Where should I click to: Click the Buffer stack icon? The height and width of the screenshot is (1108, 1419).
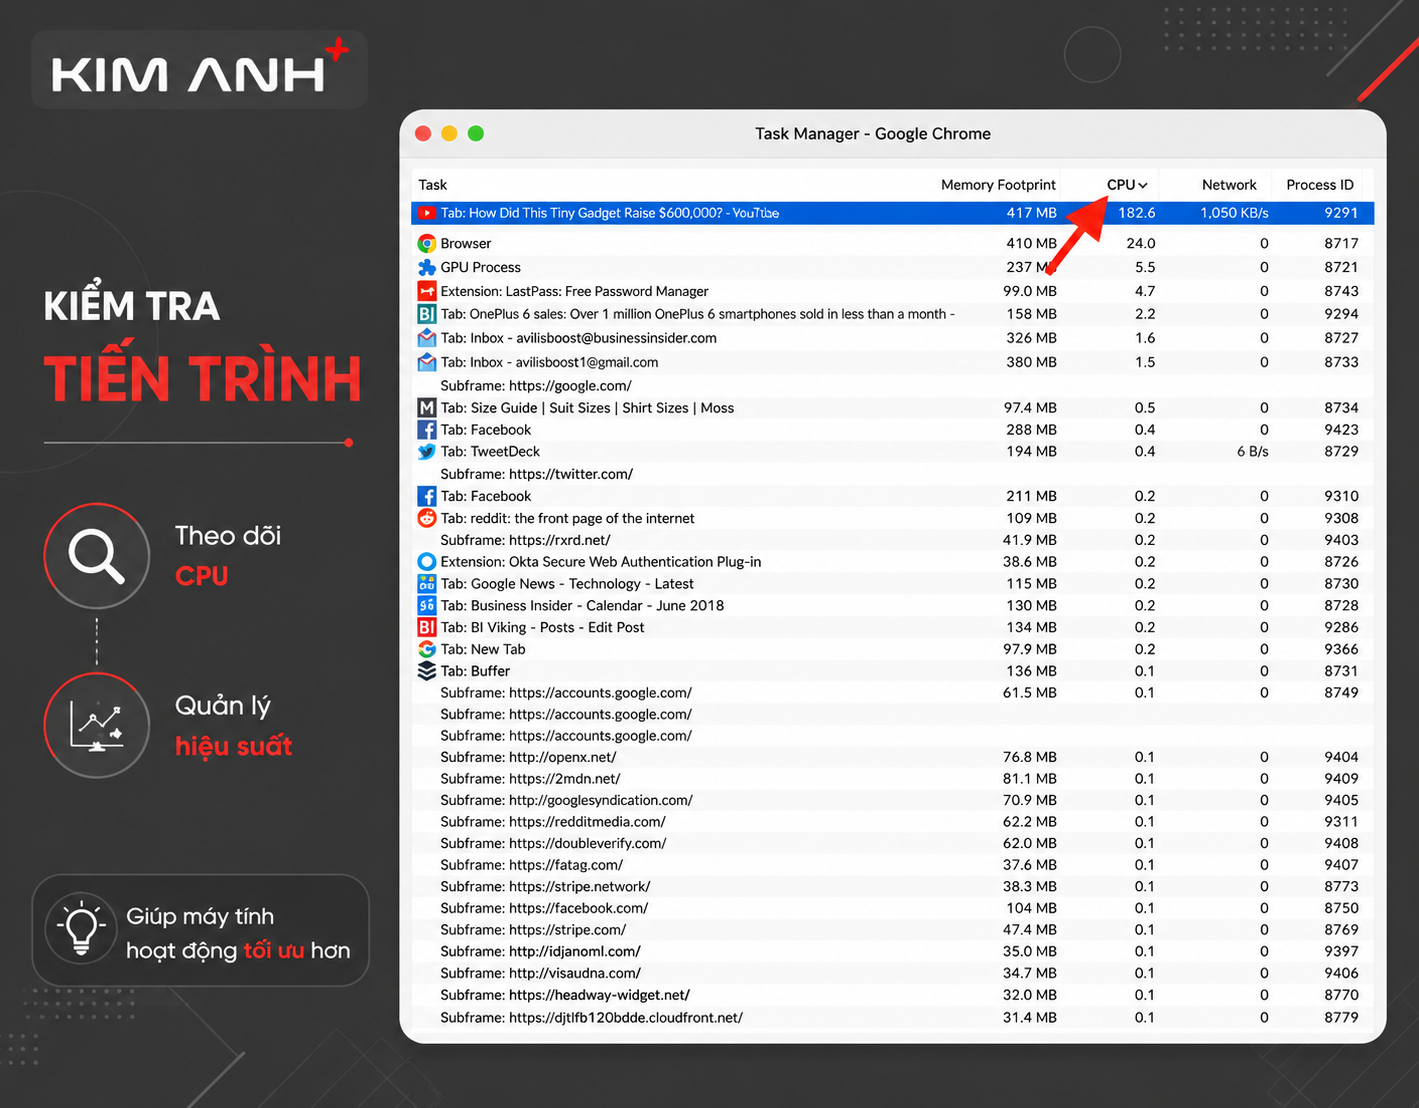point(427,671)
